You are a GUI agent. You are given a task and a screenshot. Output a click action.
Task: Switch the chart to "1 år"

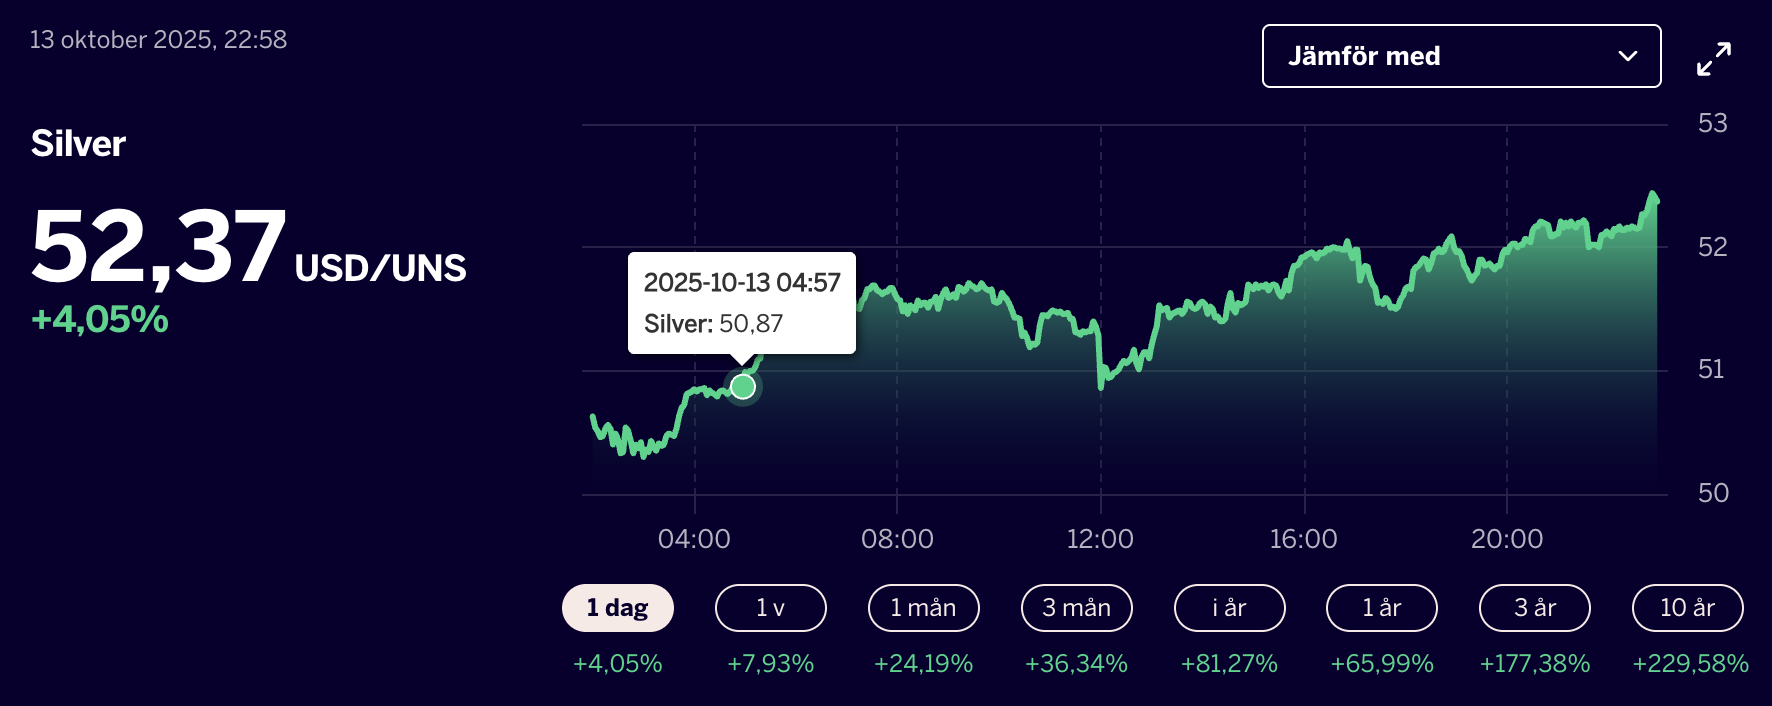1381,608
